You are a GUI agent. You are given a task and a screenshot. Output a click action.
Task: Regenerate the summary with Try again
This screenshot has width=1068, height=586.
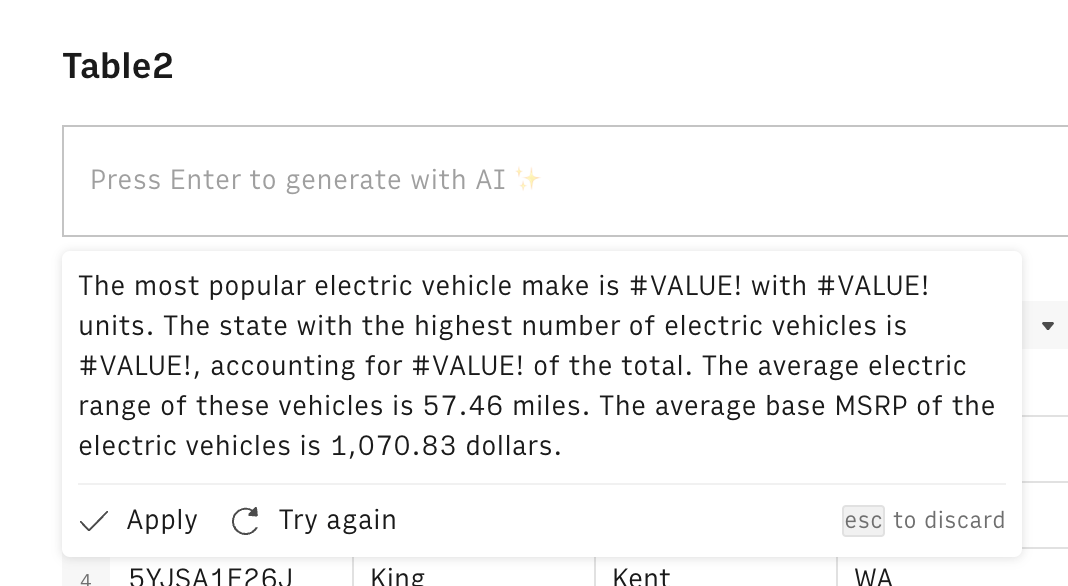[340, 520]
